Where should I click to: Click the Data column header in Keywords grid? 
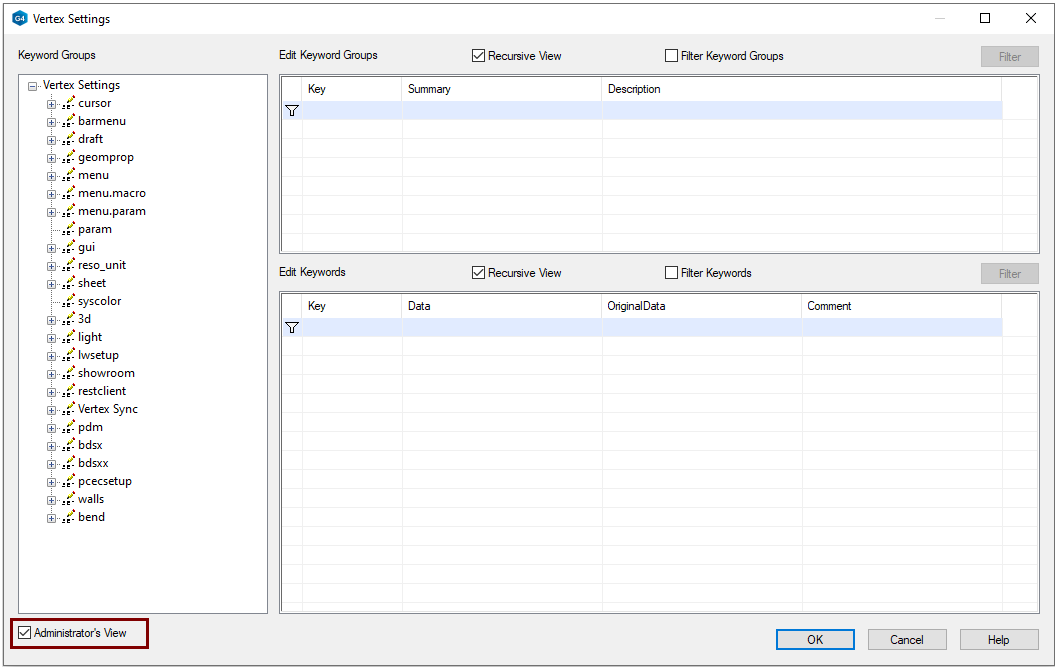501,306
